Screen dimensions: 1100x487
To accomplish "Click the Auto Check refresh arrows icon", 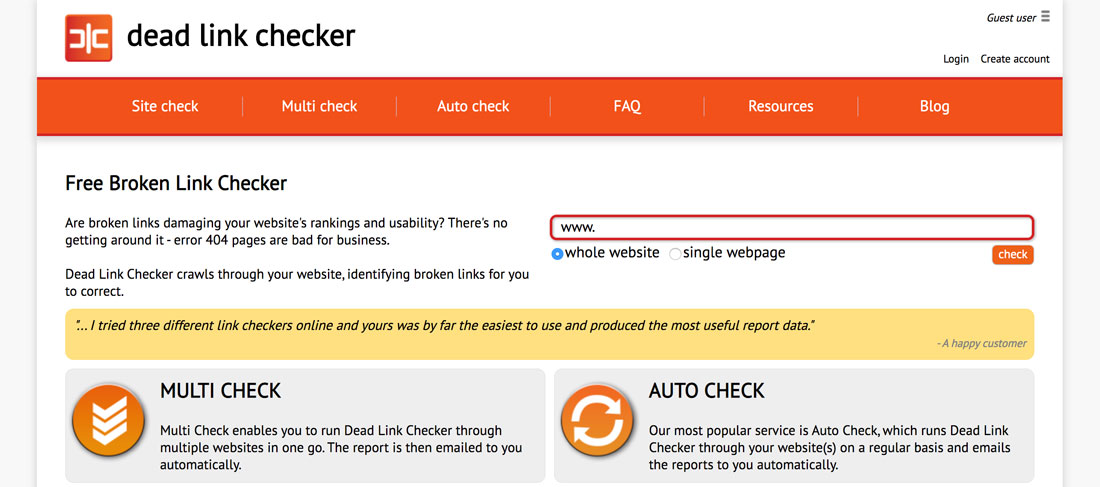I will tap(597, 421).
